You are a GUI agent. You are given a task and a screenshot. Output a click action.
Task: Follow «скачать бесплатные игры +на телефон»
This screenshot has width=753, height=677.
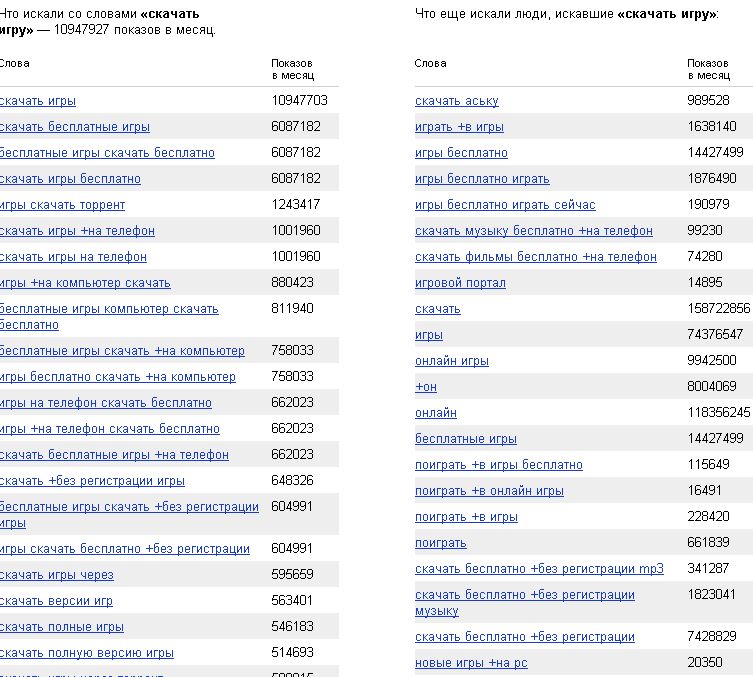114,455
